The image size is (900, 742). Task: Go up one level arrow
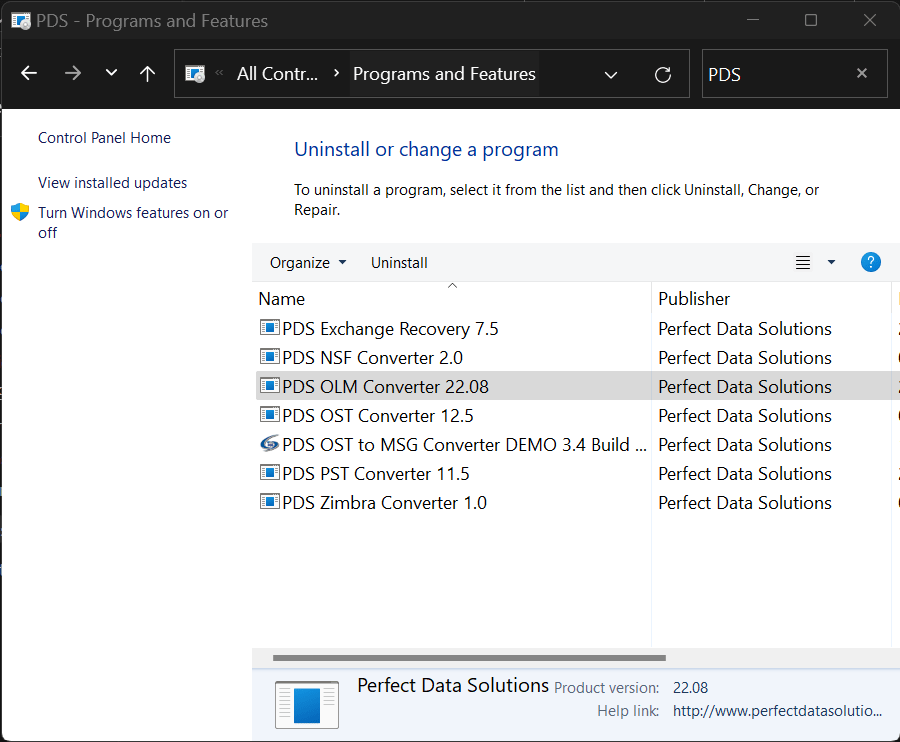tap(148, 73)
